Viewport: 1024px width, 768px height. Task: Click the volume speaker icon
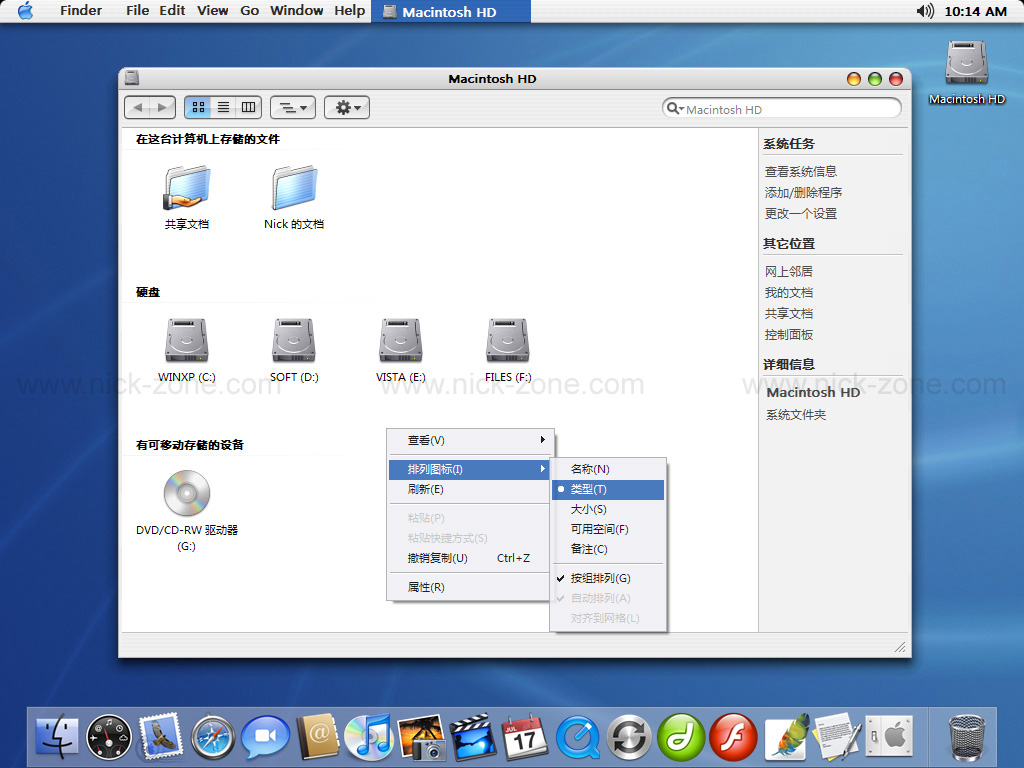pyautogui.click(x=924, y=11)
